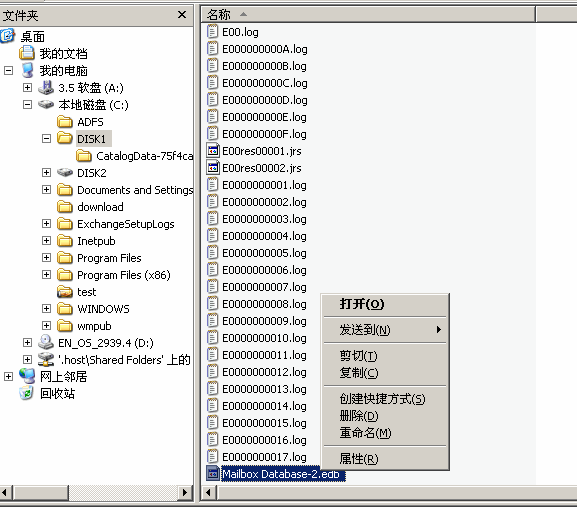Select the test shared folder icon
This screenshot has width=577, height=507.
coord(65,292)
